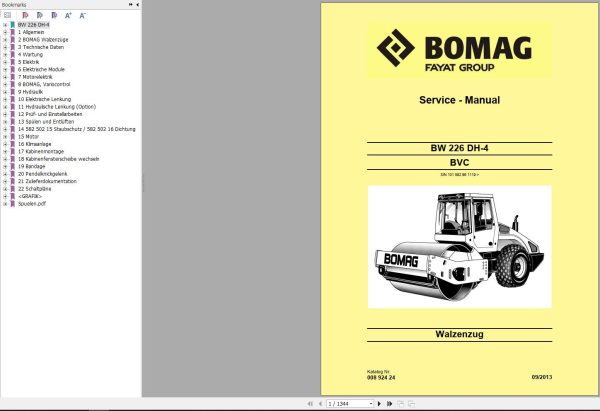600x411 pixels.
Task: Expand the 22 Schaltpläne bookmark node
Action: 5,189
